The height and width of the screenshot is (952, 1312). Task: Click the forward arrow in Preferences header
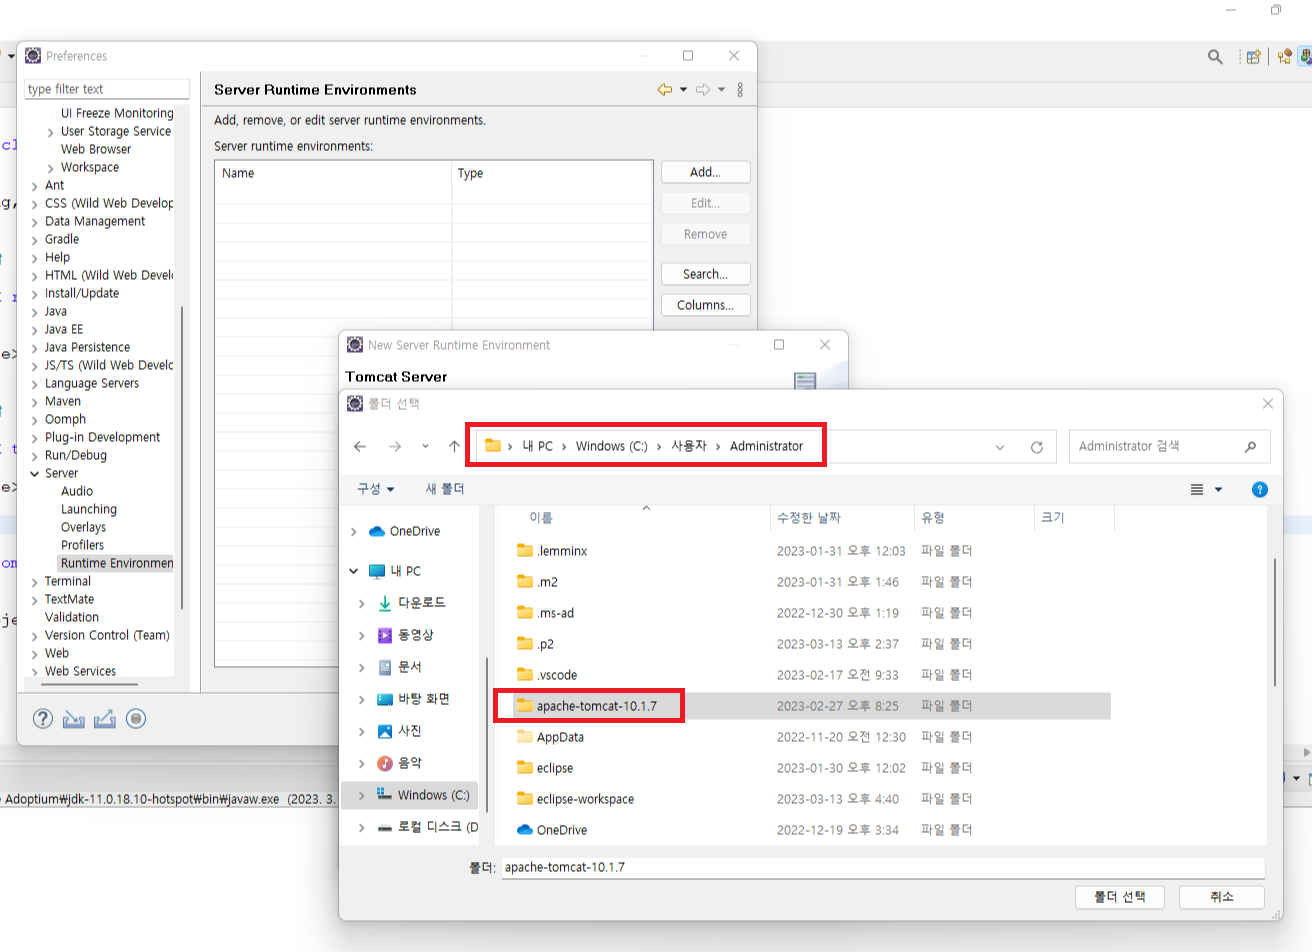(x=703, y=90)
